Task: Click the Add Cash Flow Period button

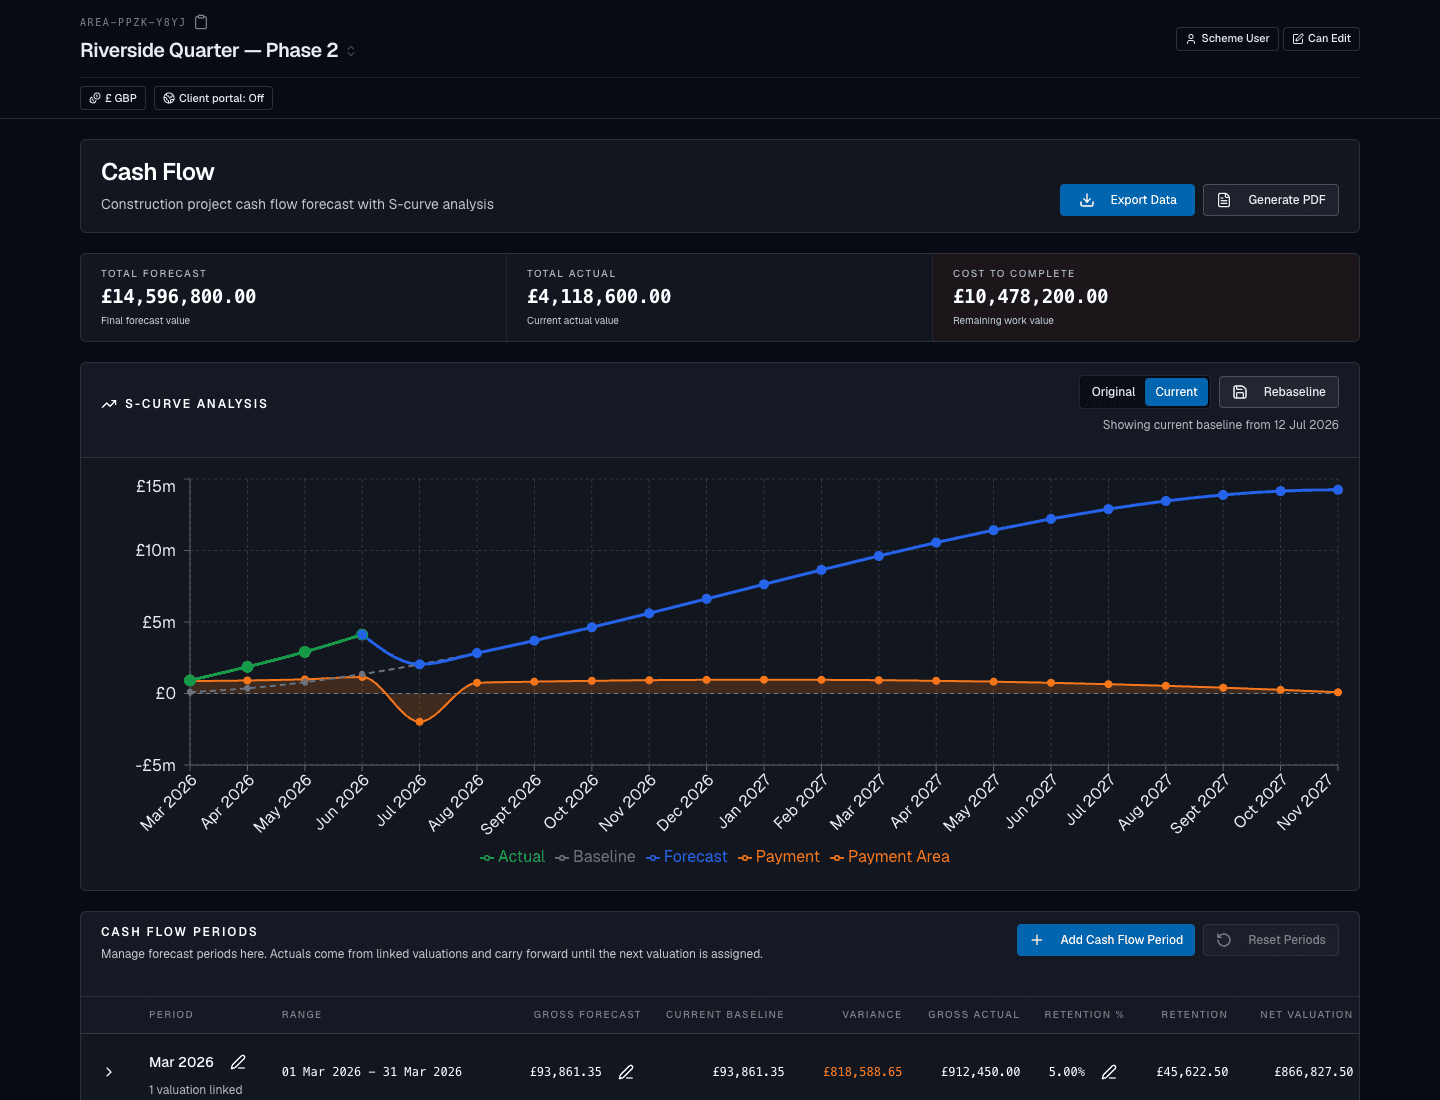Action: 1105,940
